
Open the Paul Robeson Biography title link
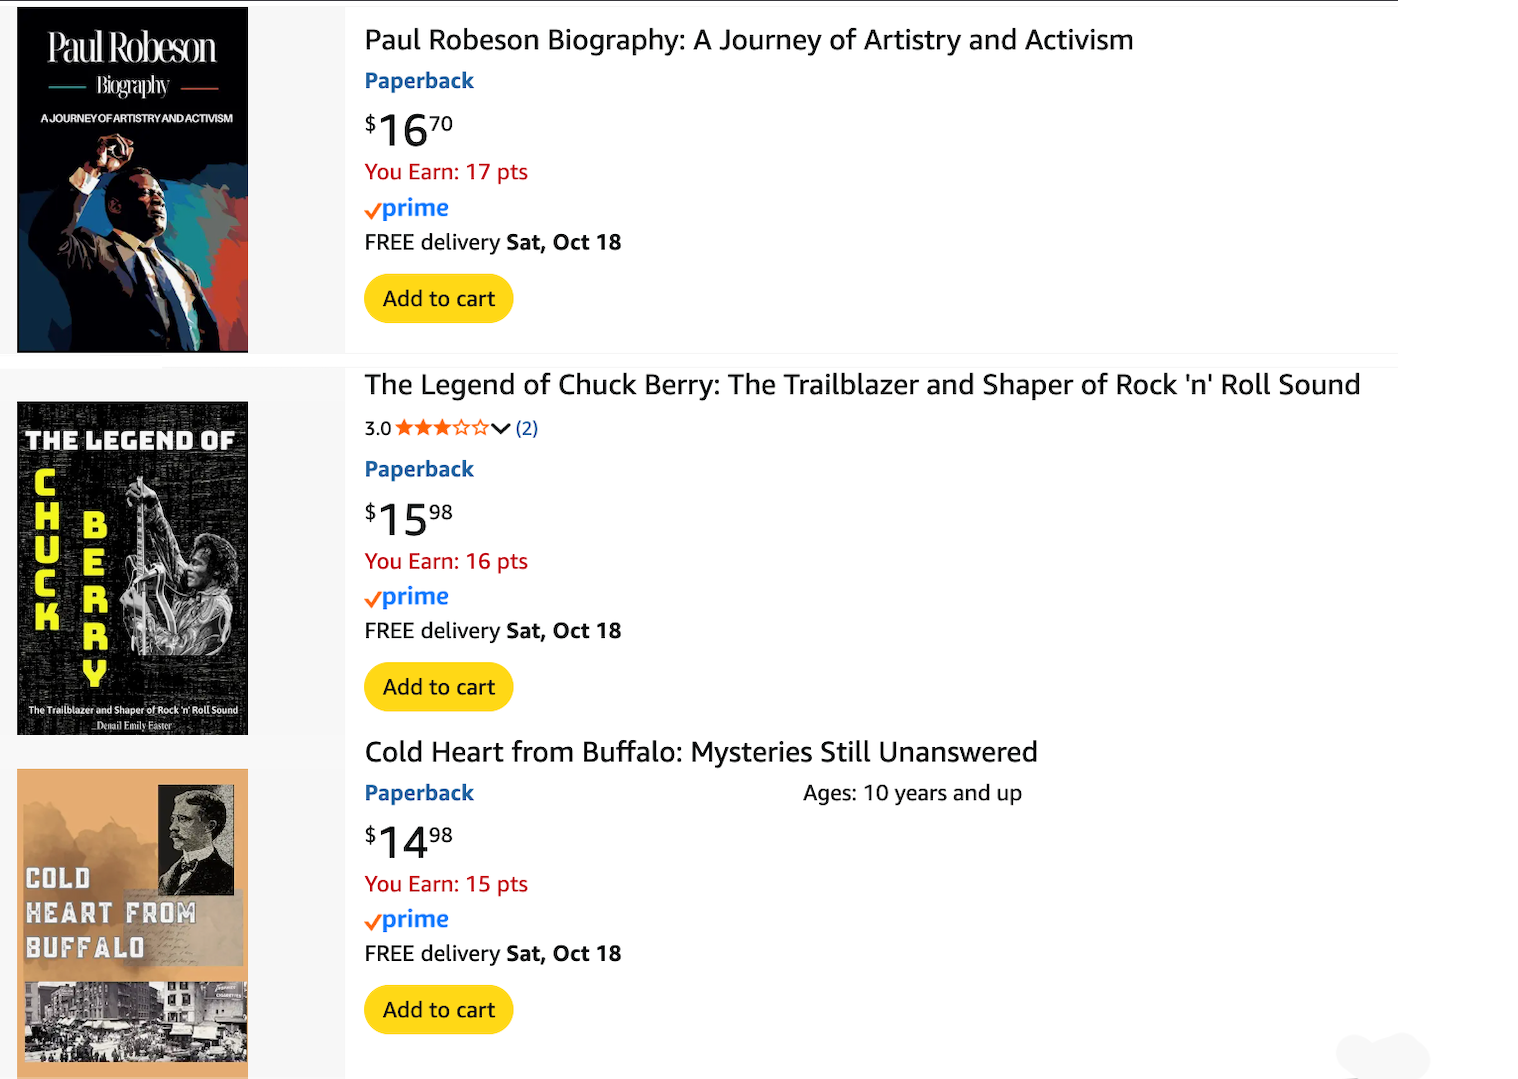pyautogui.click(x=748, y=40)
